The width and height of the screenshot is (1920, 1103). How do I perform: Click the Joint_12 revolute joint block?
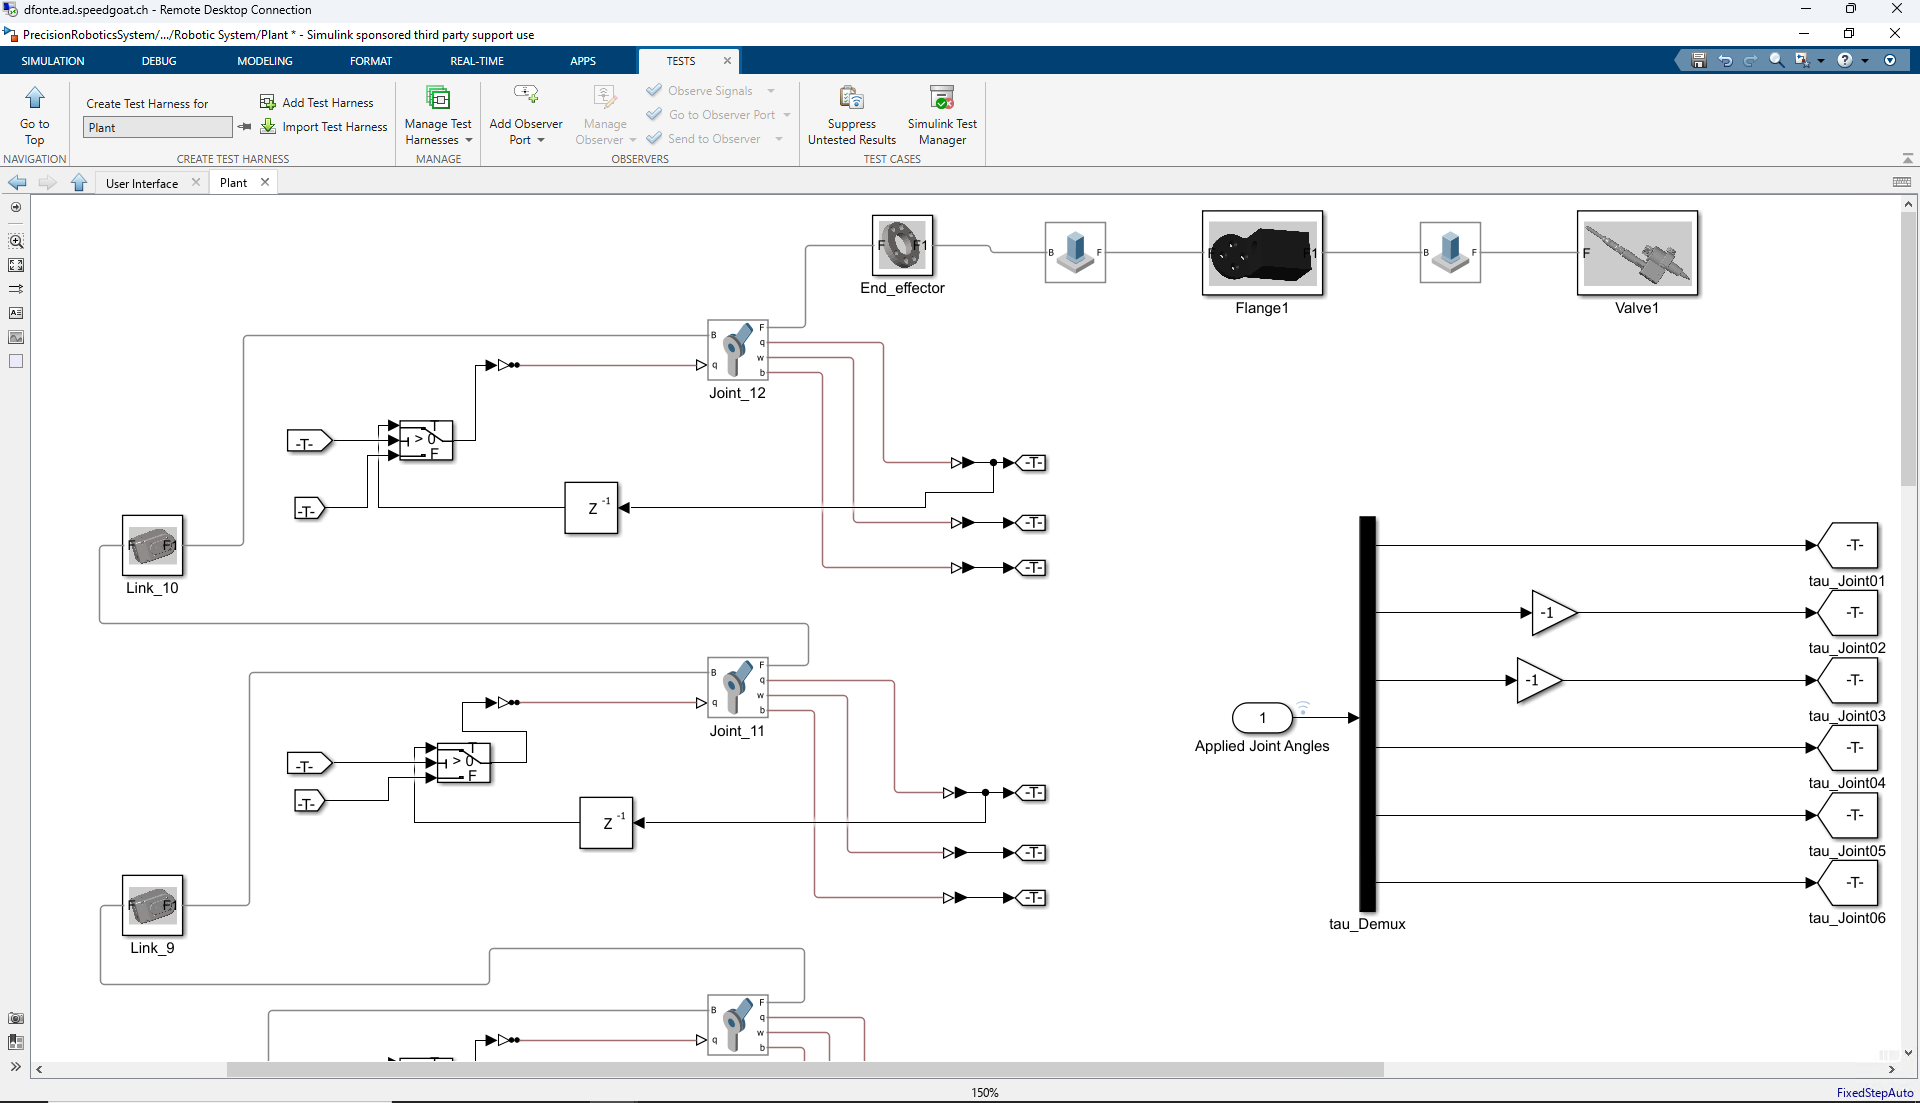[x=738, y=350]
